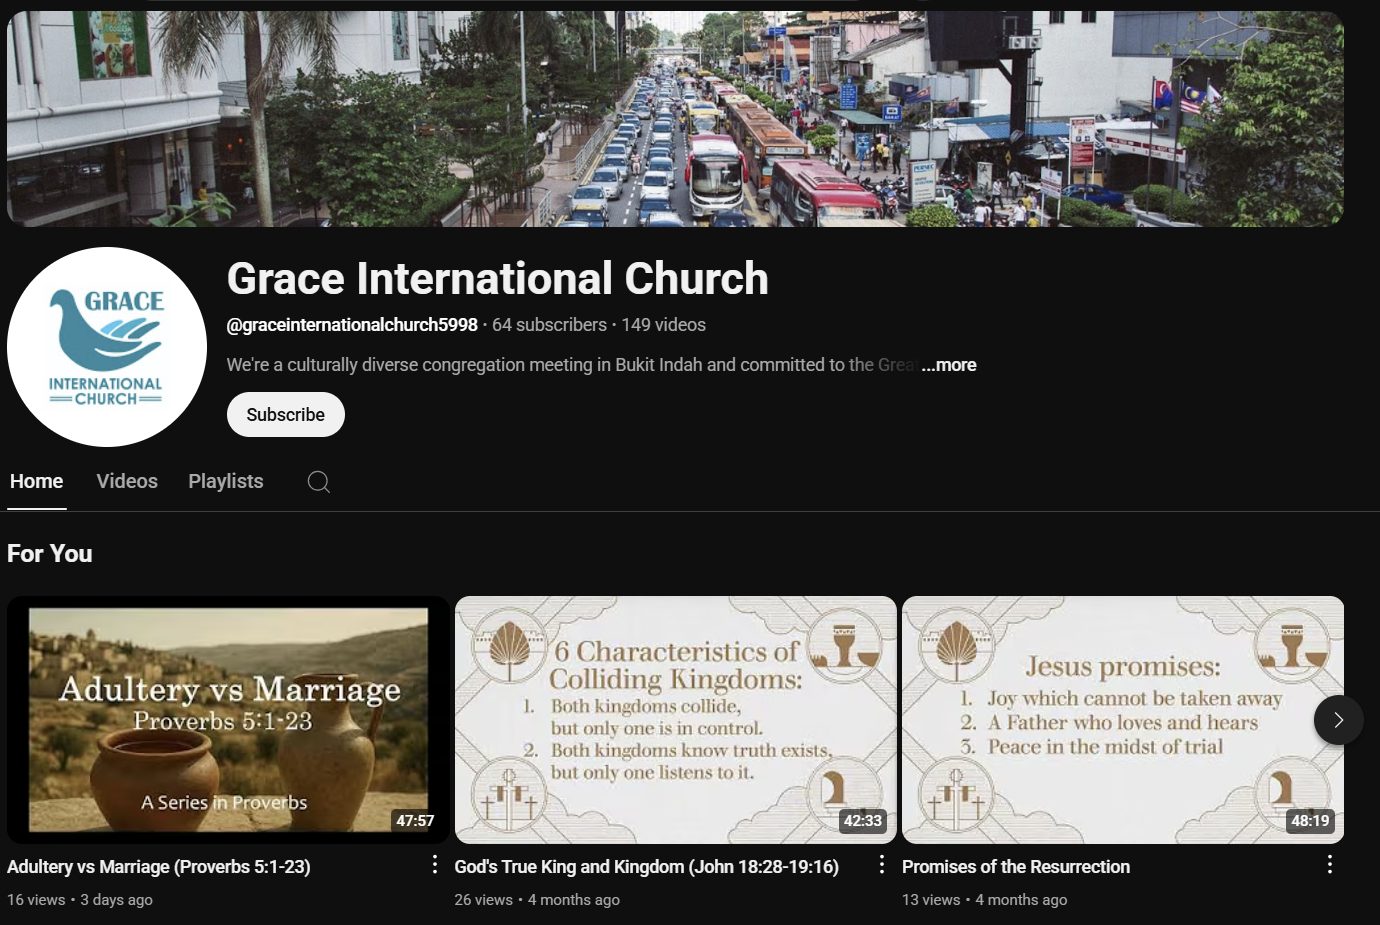Expand channel description with ...more
The height and width of the screenshot is (925, 1380).
pos(948,365)
